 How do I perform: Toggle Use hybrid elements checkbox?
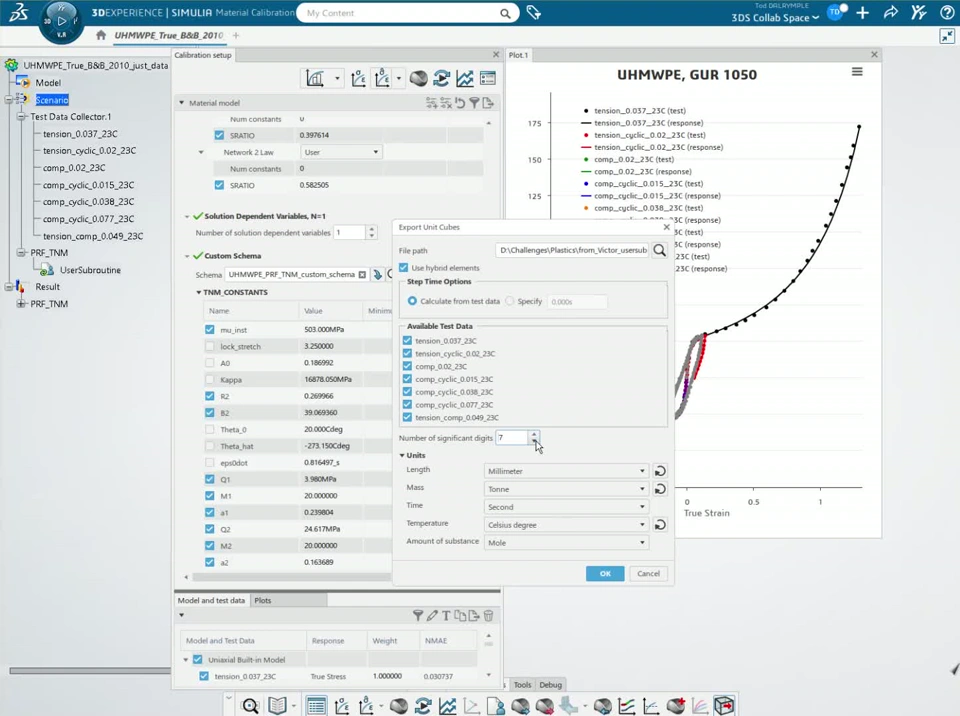click(x=403, y=268)
